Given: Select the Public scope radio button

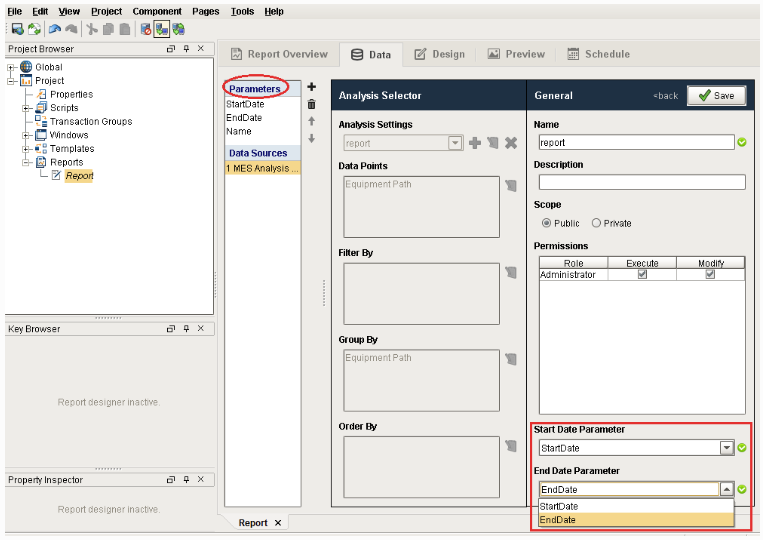Looking at the screenshot, I should coord(546,223).
